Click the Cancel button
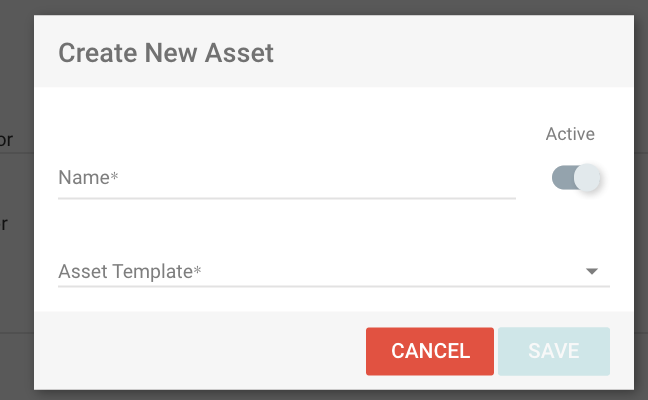The height and width of the screenshot is (400, 648). pyautogui.click(x=430, y=351)
